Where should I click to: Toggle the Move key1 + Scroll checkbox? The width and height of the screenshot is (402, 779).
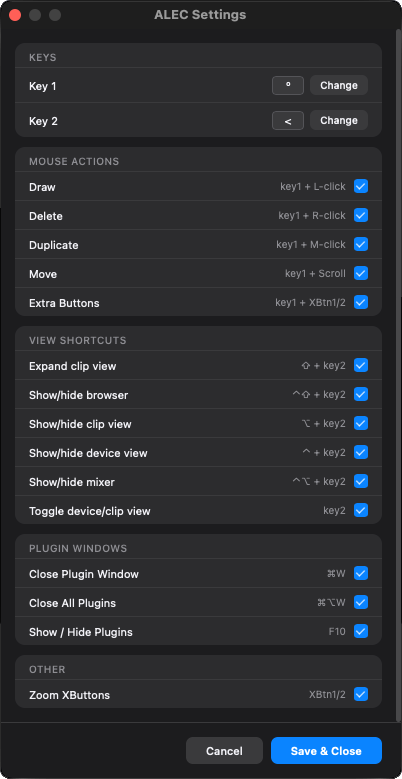coord(361,273)
